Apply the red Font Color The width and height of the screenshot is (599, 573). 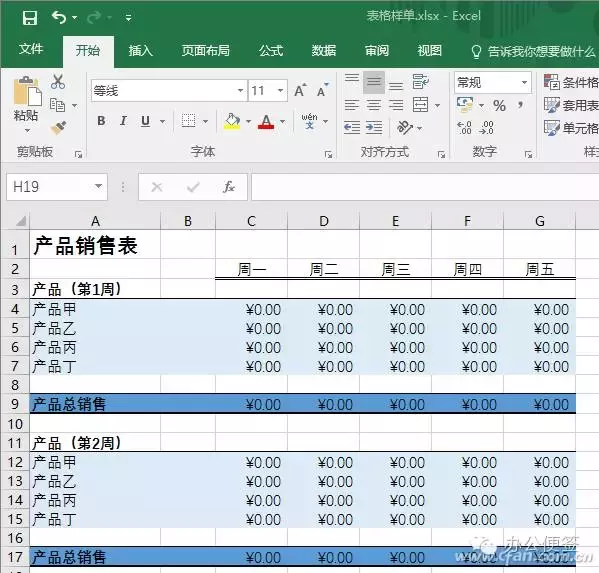[266, 121]
